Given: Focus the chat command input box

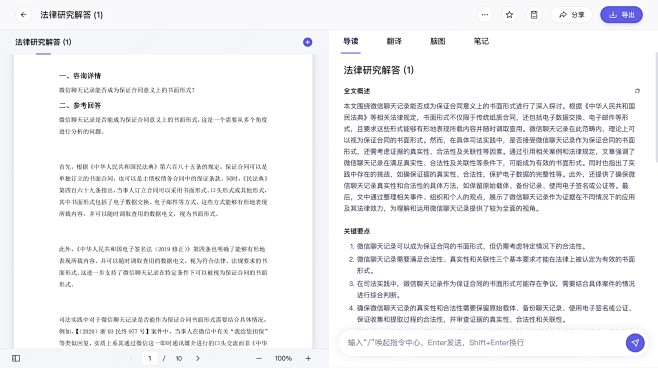Looking at the screenshot, I should tap(483, 342).
